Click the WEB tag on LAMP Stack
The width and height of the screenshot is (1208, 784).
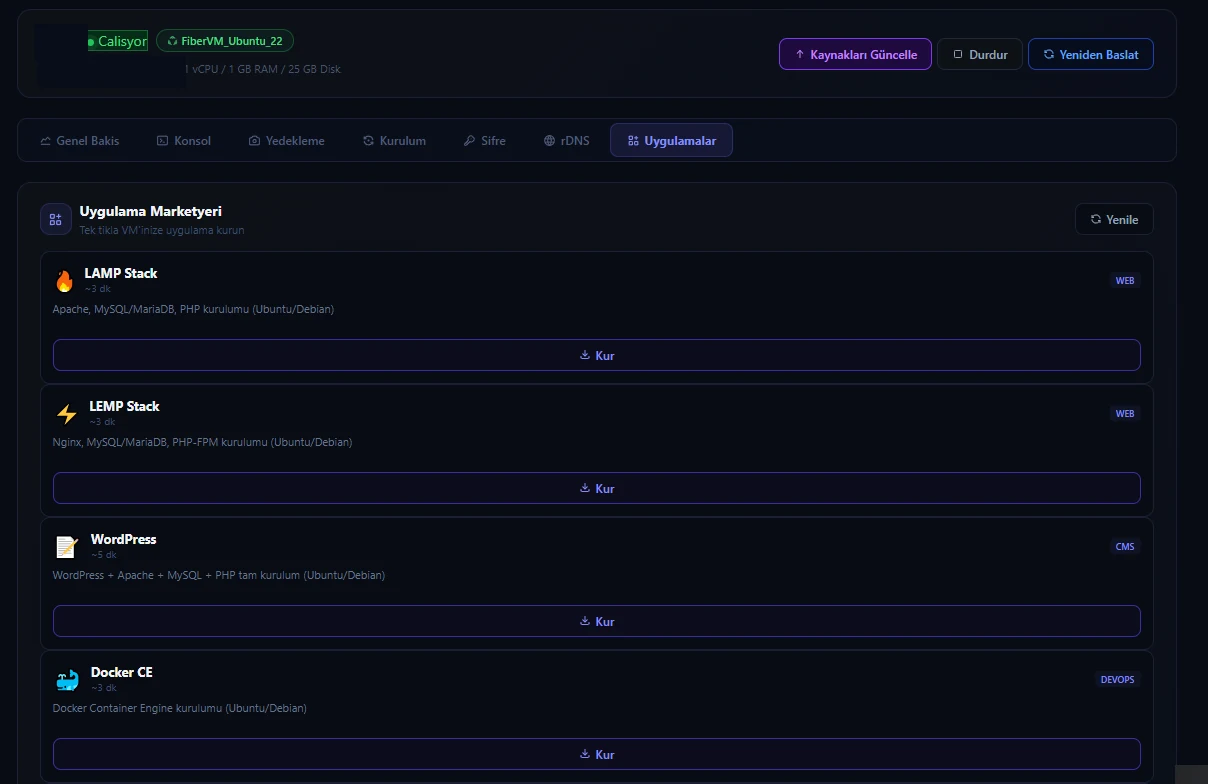coord(1125,281)
